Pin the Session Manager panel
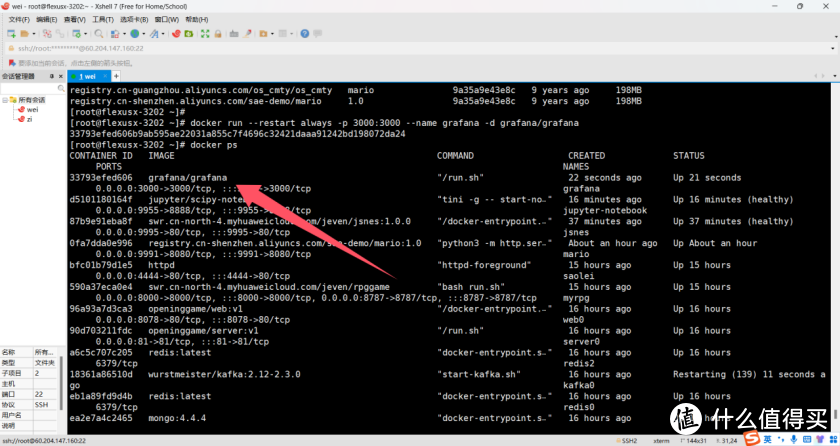The width and height of the screenshot is (840, 446). pos(49,76)
